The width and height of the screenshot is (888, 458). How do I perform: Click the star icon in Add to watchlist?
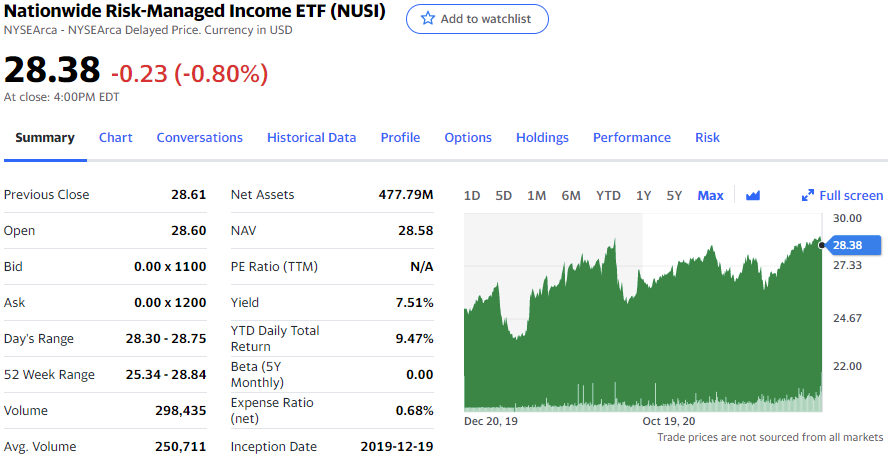coord(428,19)
